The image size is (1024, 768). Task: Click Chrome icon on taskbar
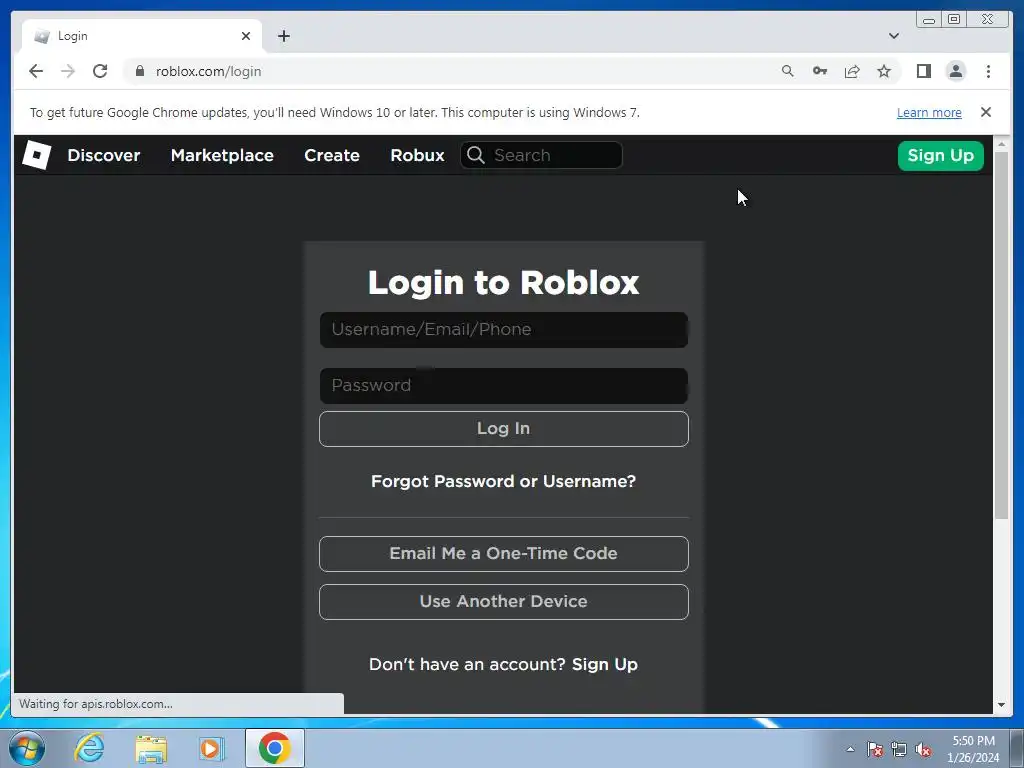(274, 748)
